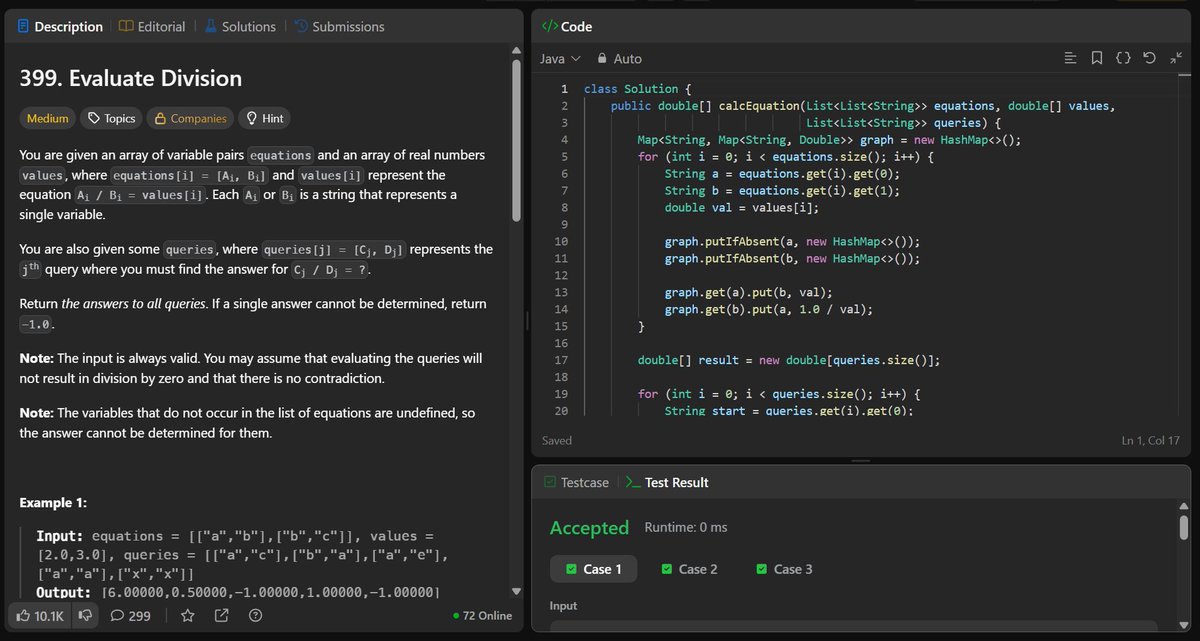This screenshot has width=1200, height=641.
Task: Click the 'Input' label in test result
Action: pyautogui.click(x=564, y=606)
